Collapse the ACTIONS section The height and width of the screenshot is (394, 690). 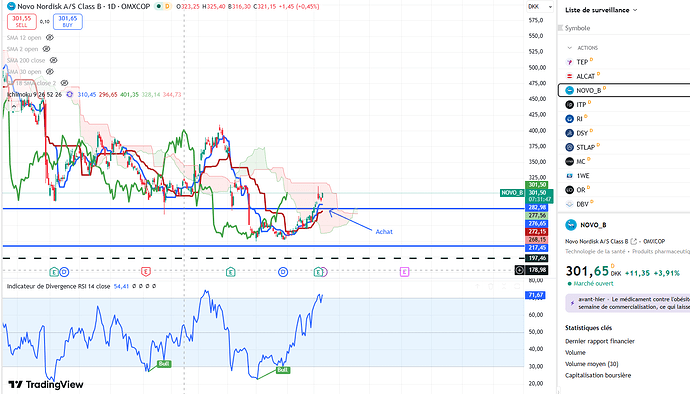(x=570, y=48)
